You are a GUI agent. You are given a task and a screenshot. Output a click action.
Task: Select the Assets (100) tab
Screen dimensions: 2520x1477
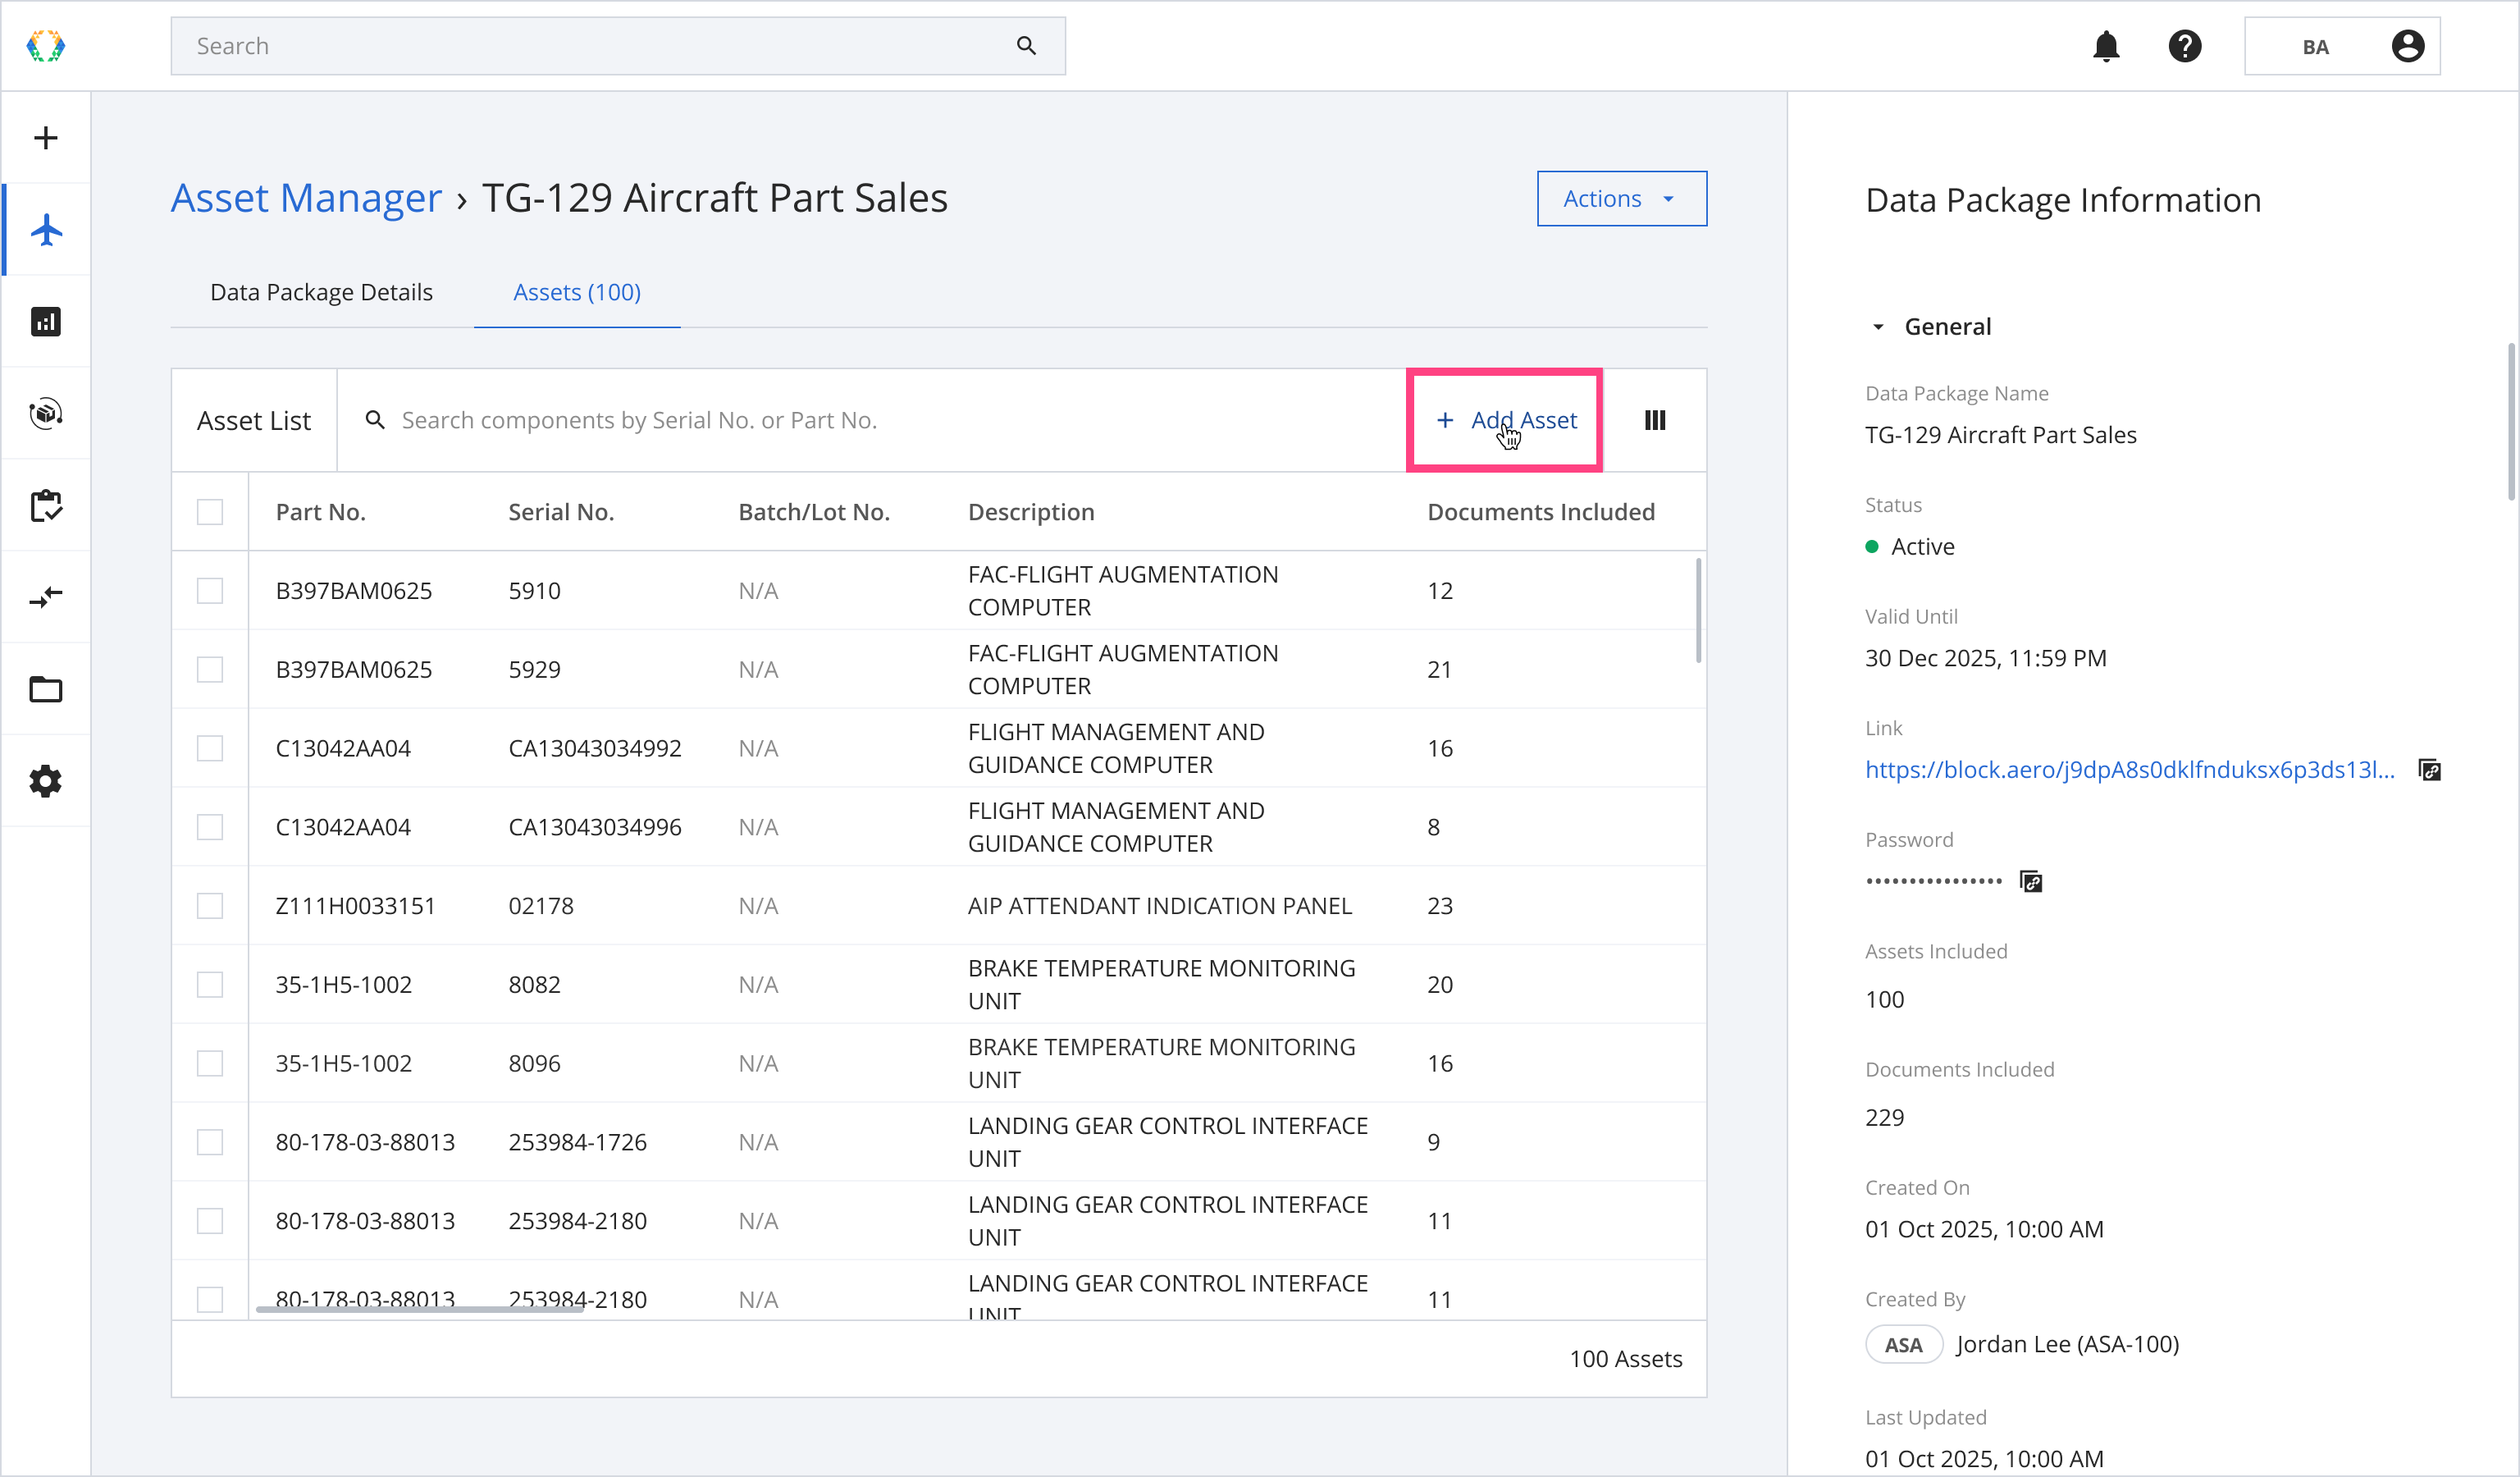[577, 292]
